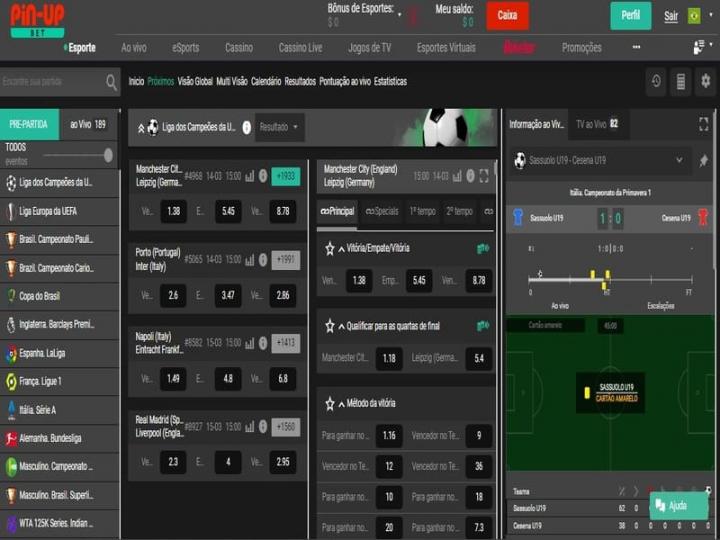Viewport: 720px width, 540px height.
Task: Open bet history clock icon
Action: click(x=656, y=81)
